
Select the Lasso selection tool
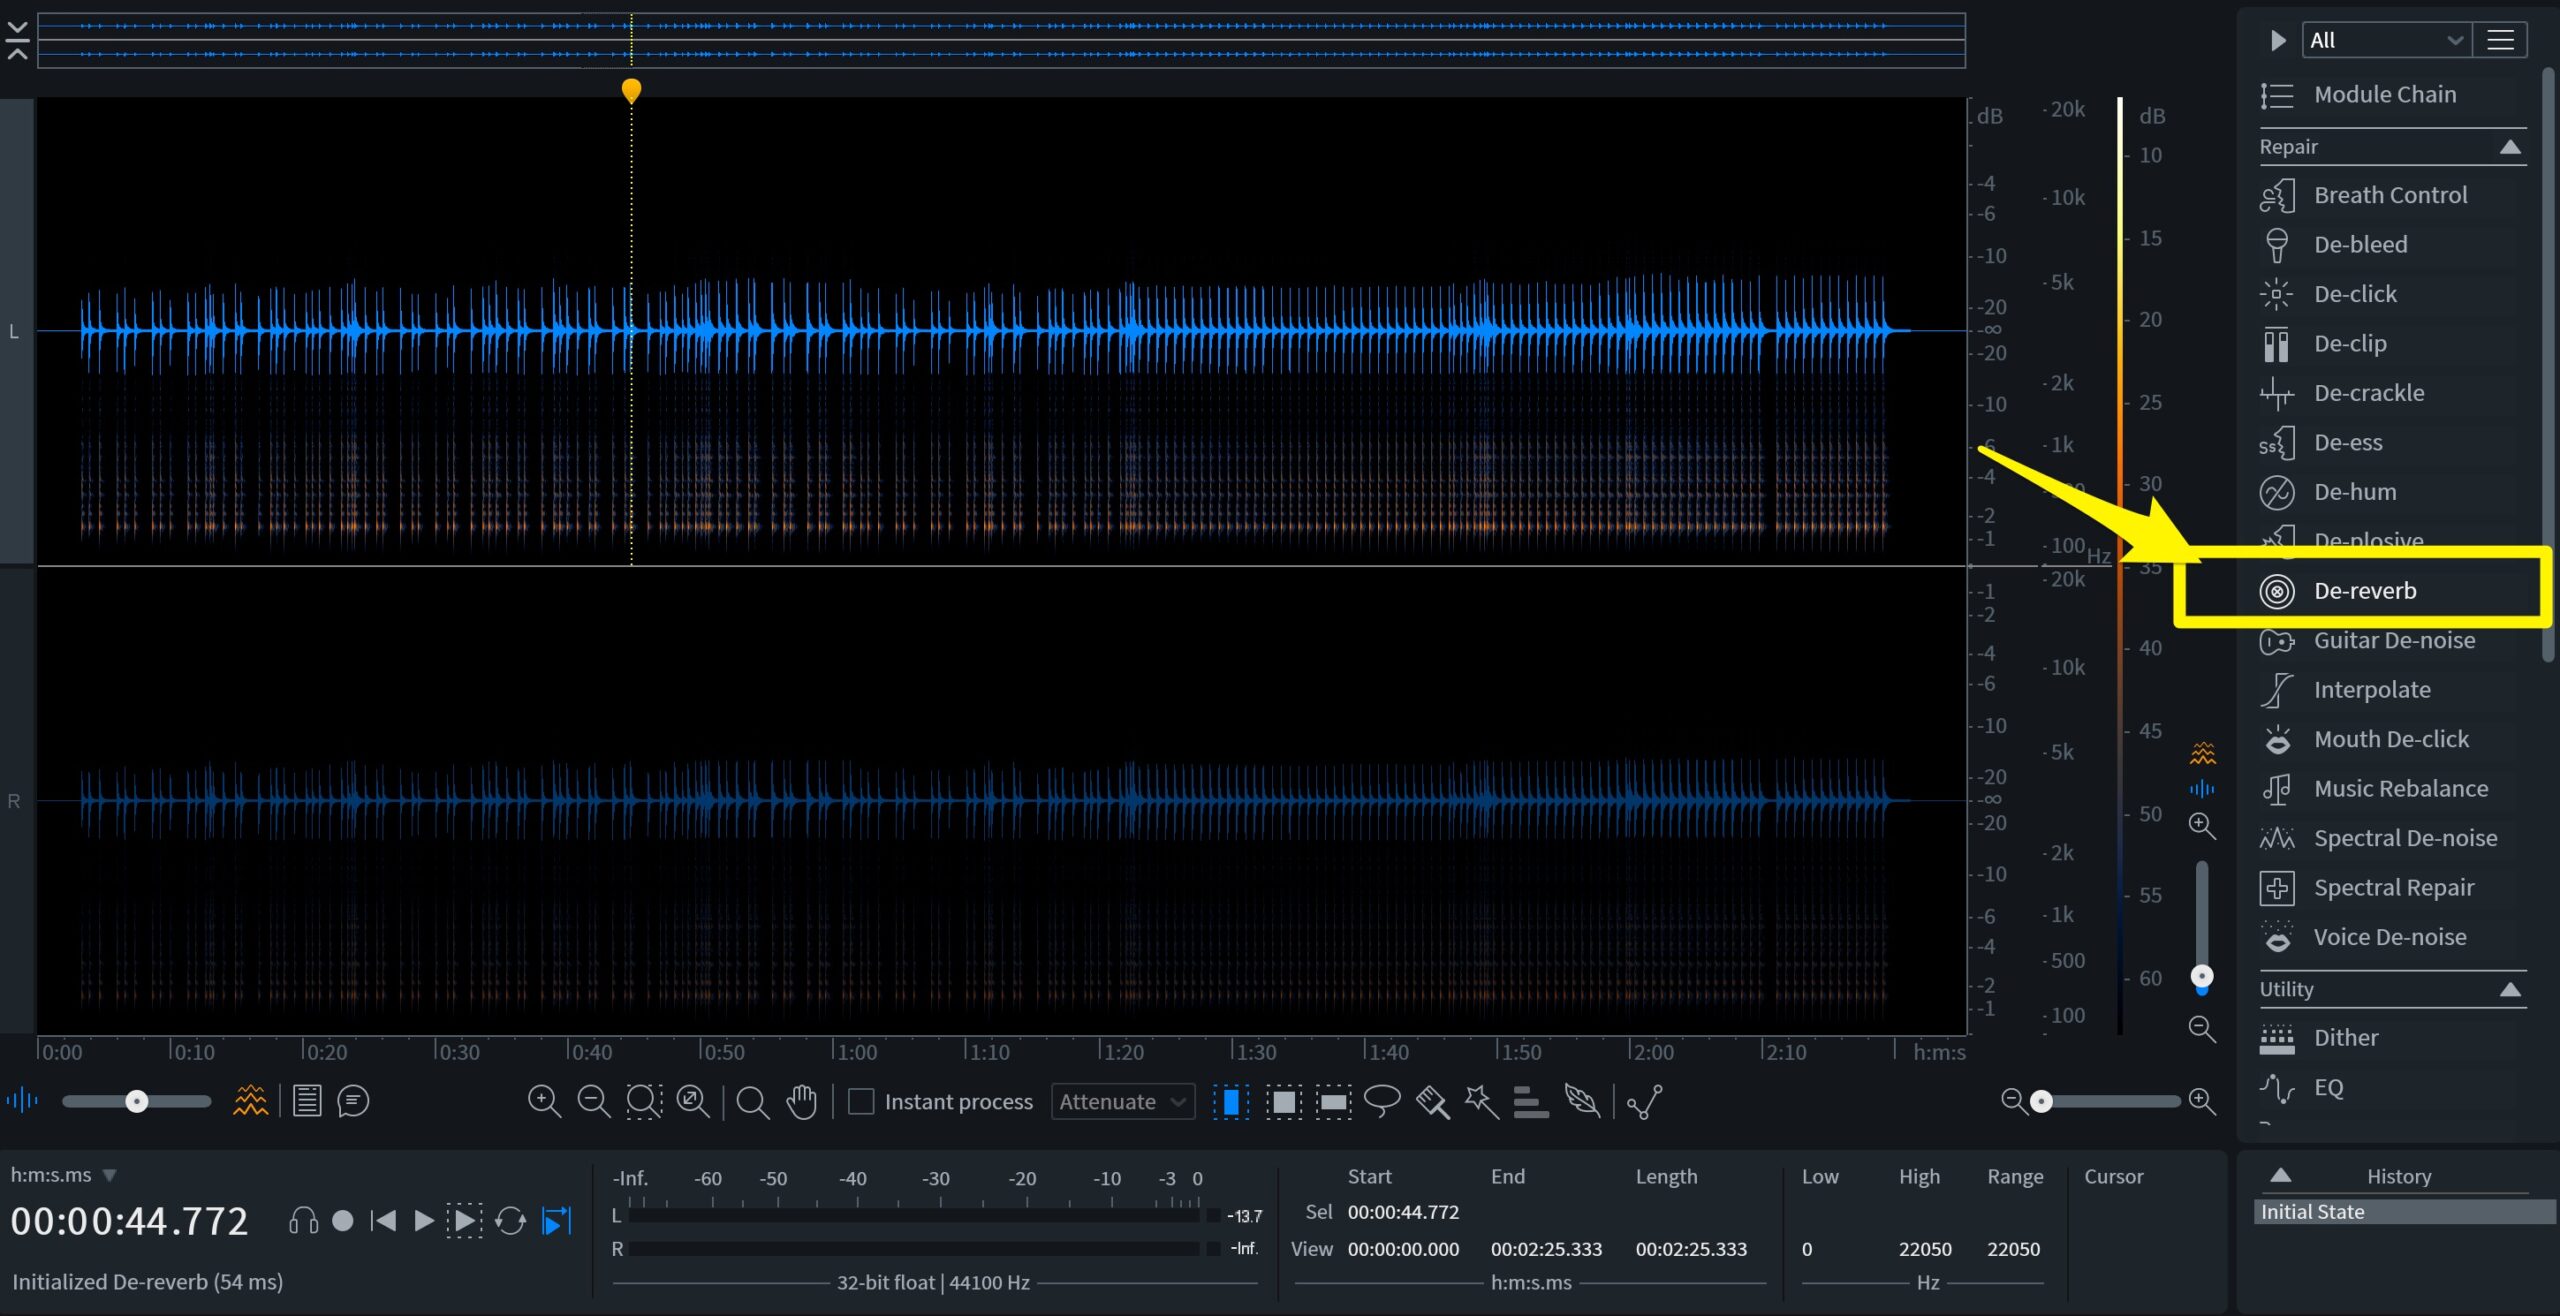1382,1101
